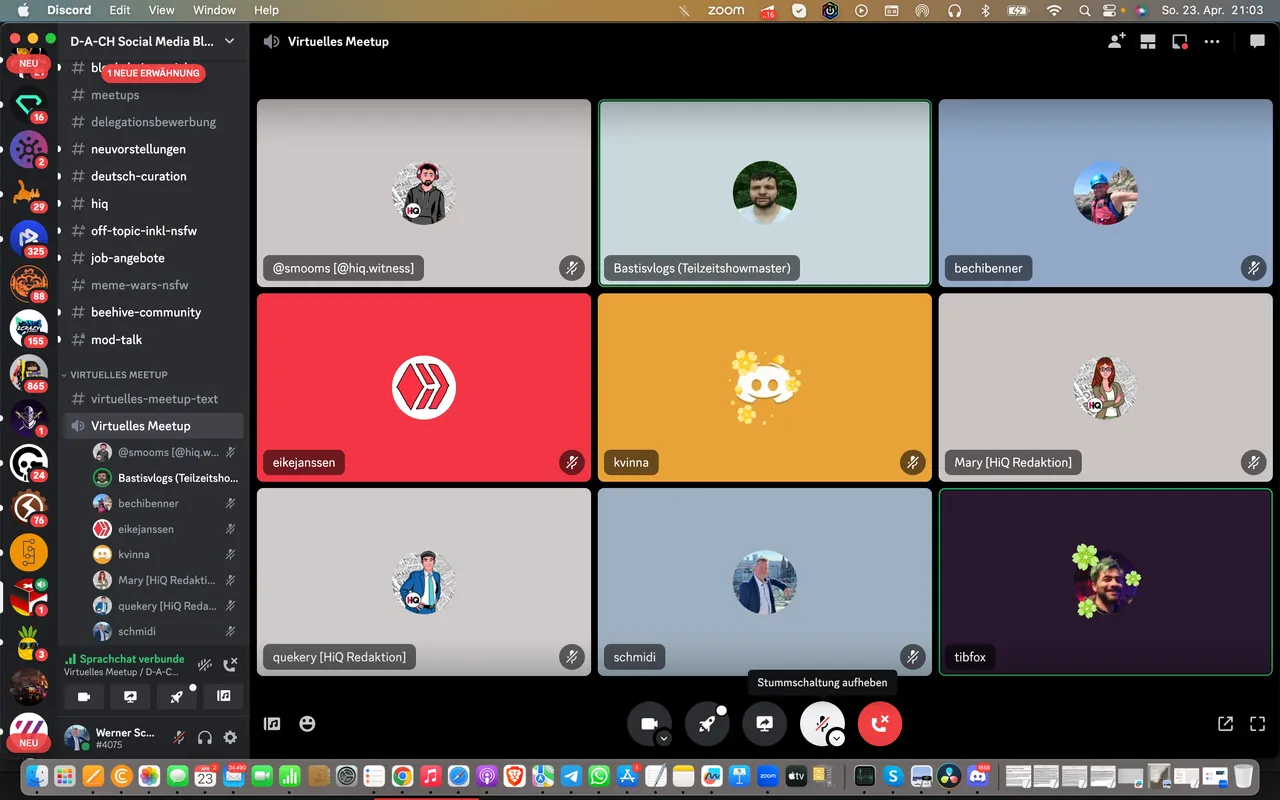Open the delegationsbewerbung channel
The height and width of the screenshot is (800, 1280).
pos(151,122)
